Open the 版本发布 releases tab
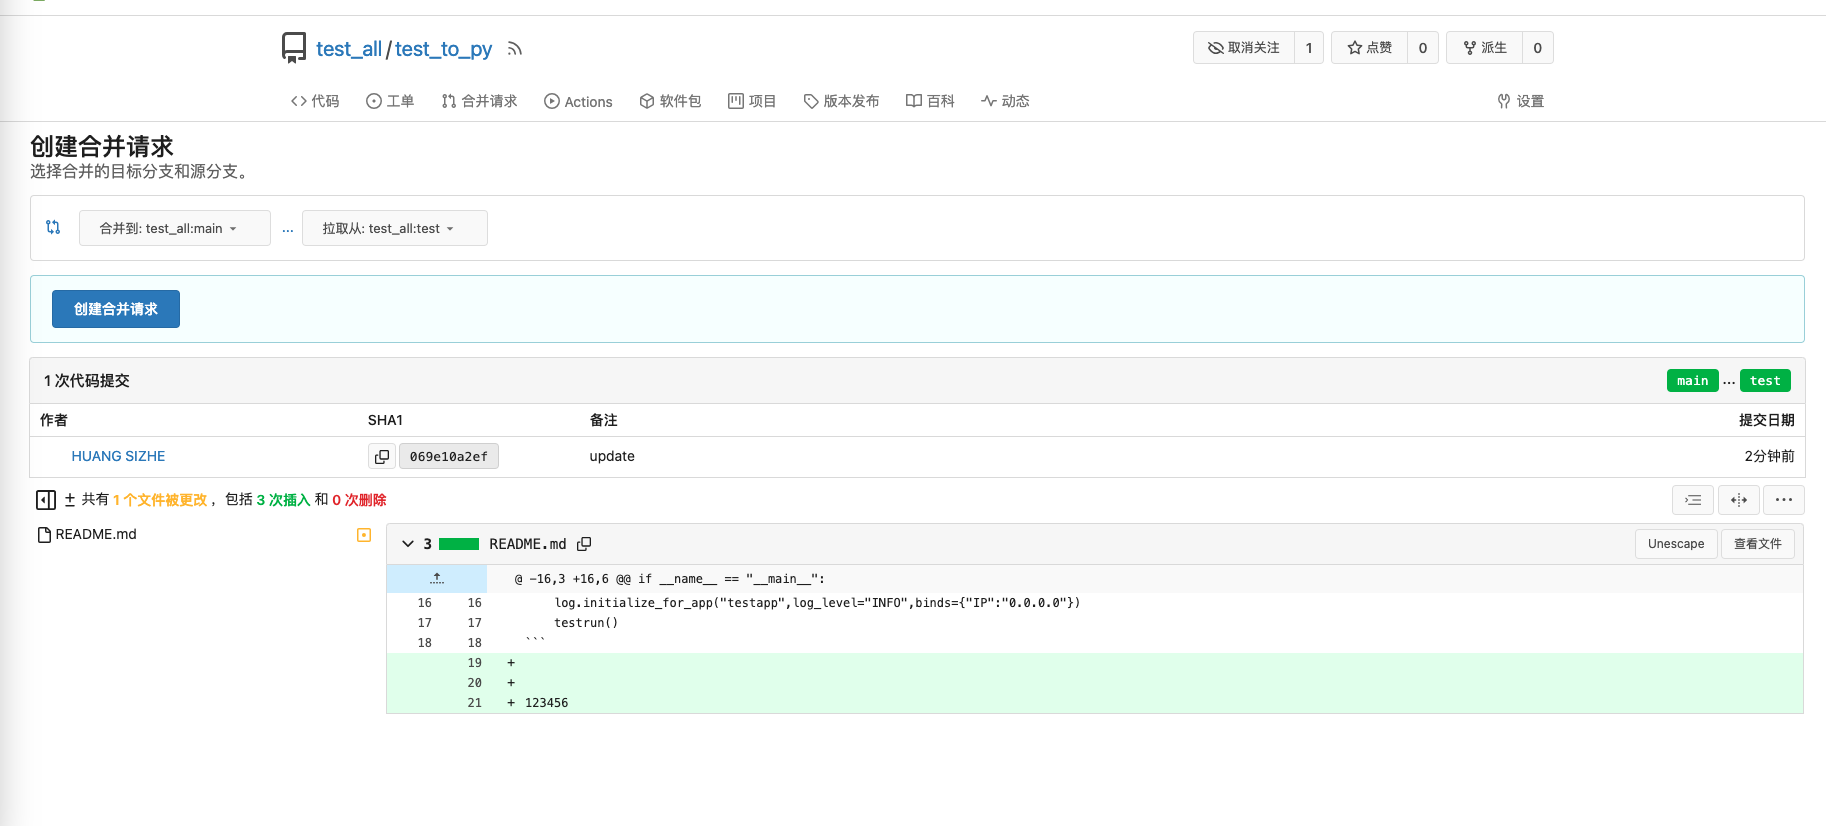Screen dimensions: 1826x826 coord(841,101)
